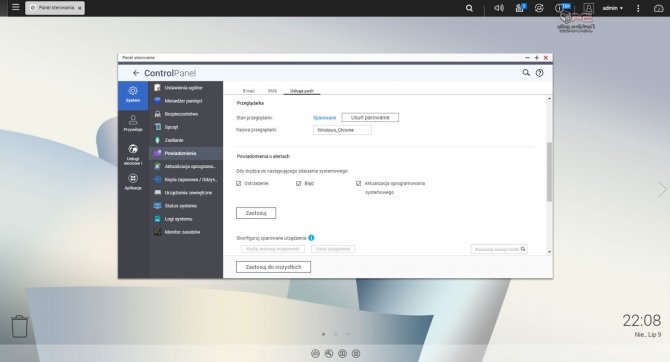Click fourth icon in bottom desktop dock
The width and height of the screenshot is (670, 362).
(x=356, y=353)
